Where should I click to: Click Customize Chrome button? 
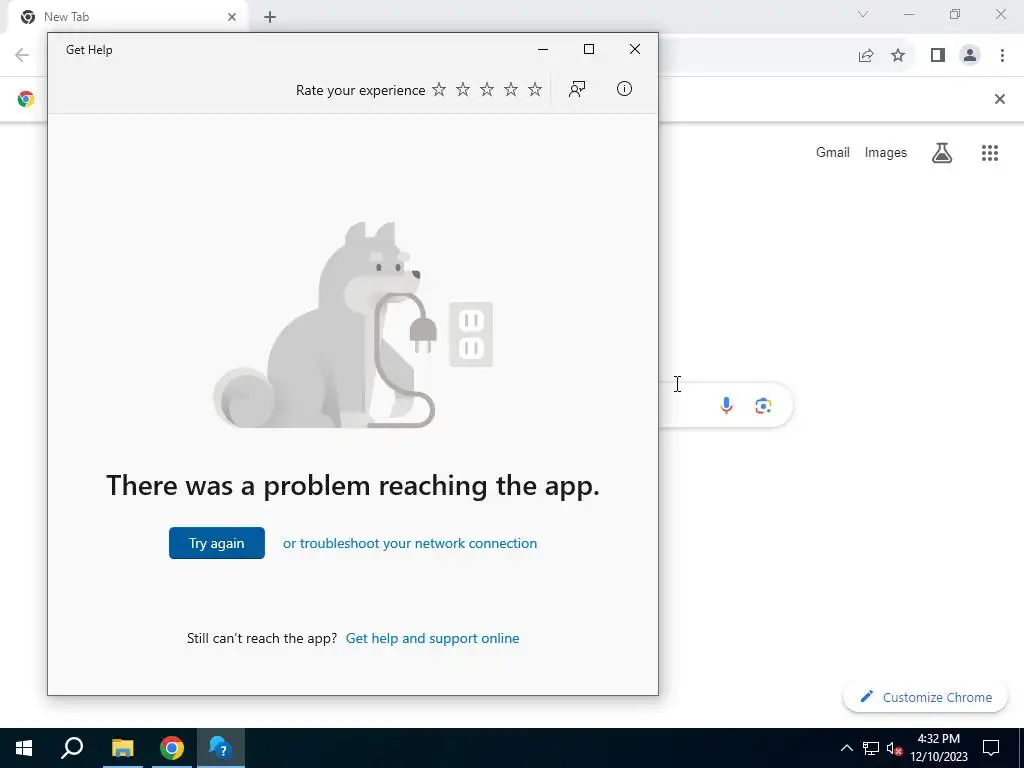coord(925,697)
